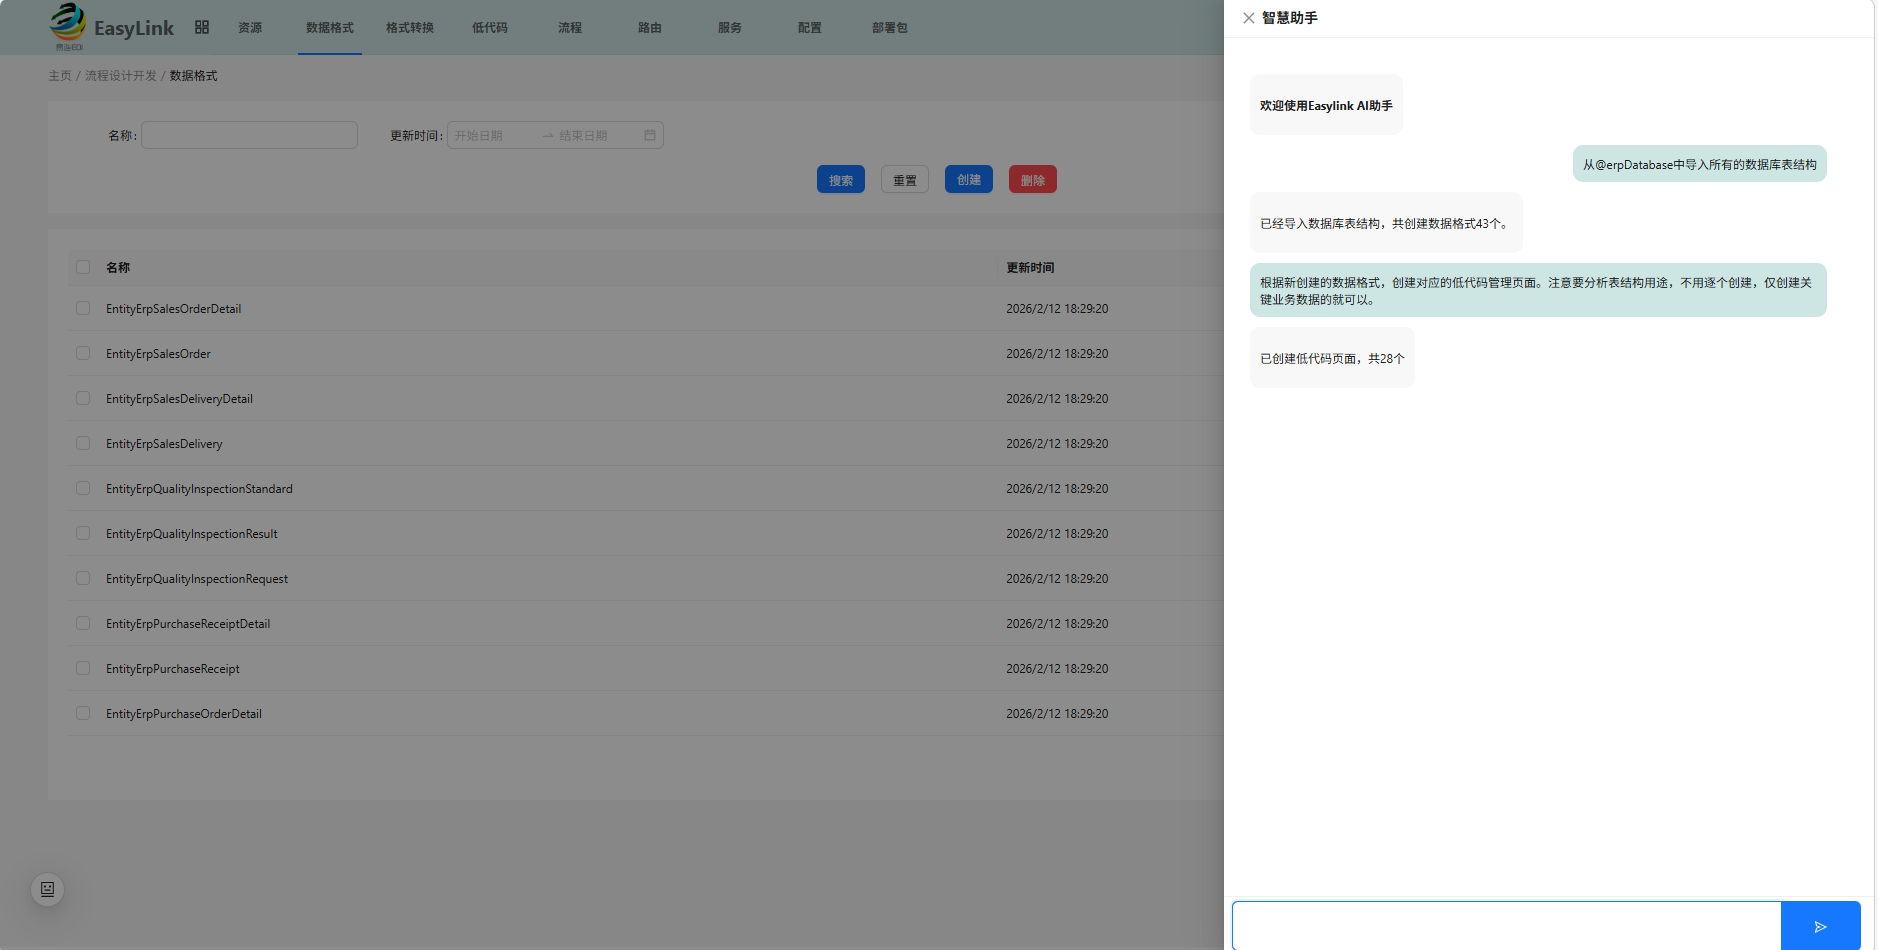Viewport: 1878px width, 950px height.
Task: Toggle the select-all checkbox in table header
Action: coord(83,267)
